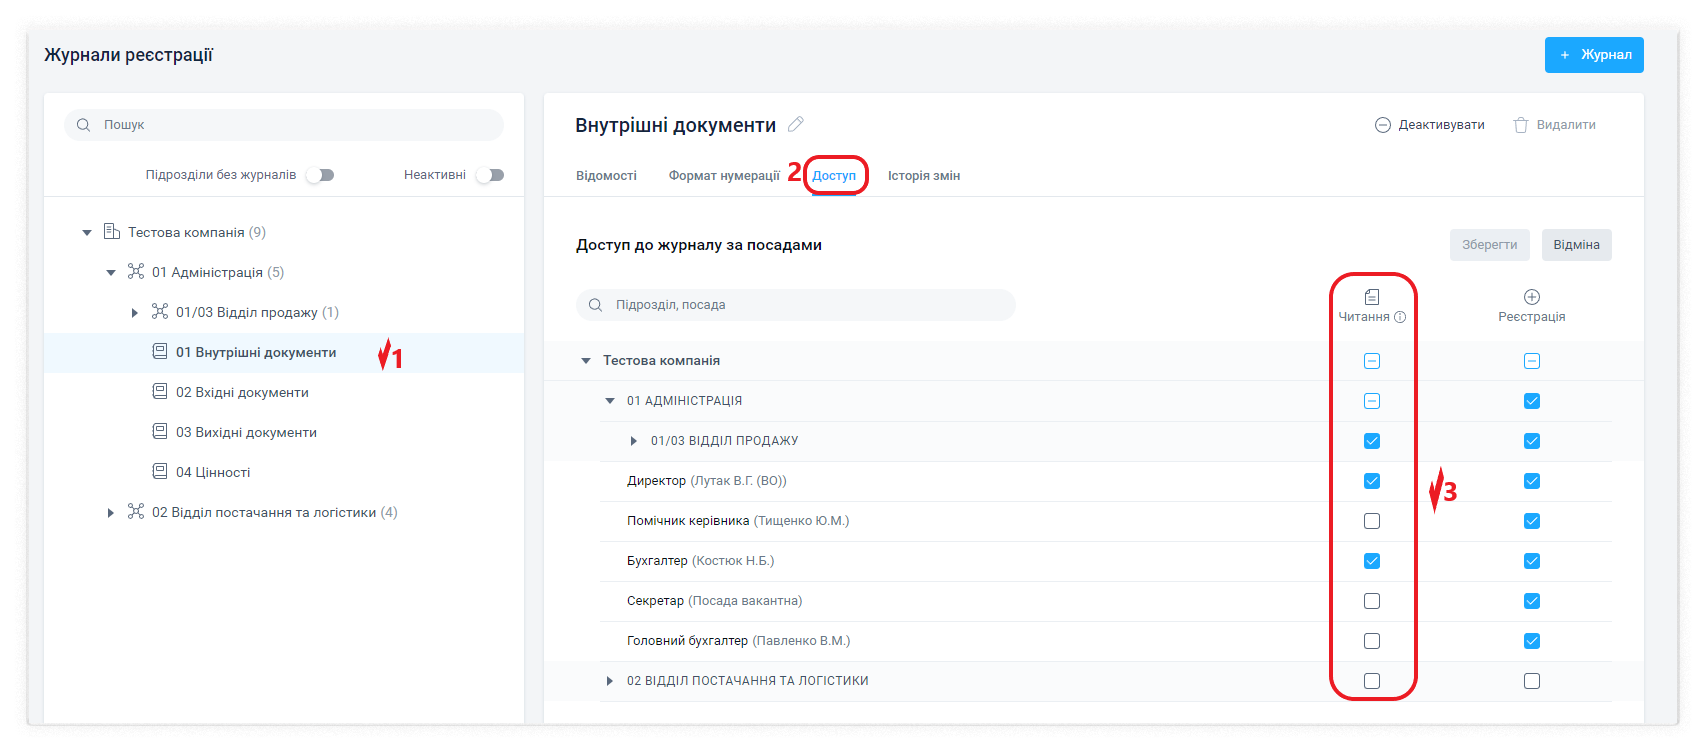1705x753 pixels.
Task: Expand 02 Відділ постачання та логістики in left tree
Action: (111, 513)
